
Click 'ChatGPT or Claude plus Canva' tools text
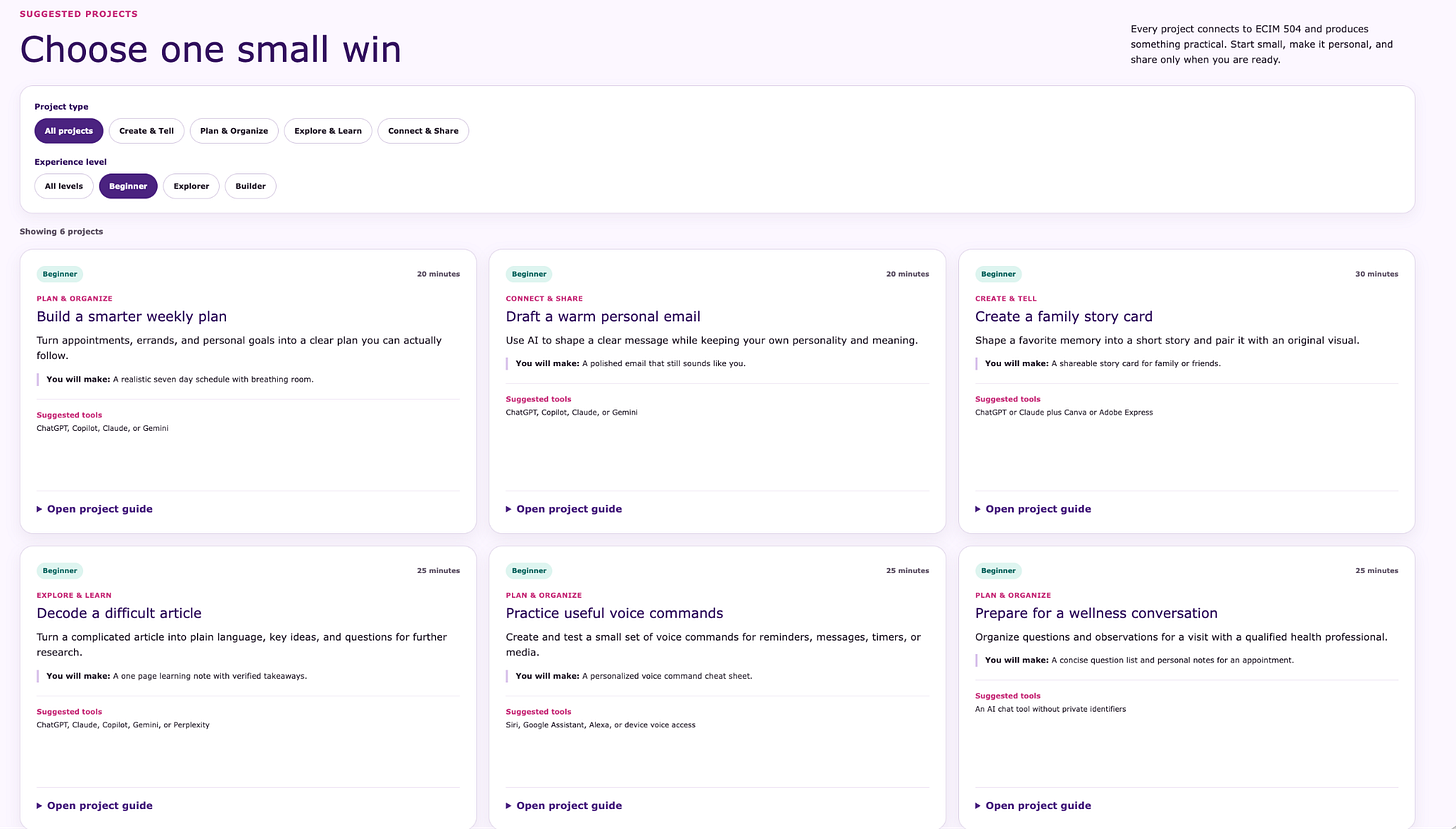(x=1063, y=412)
